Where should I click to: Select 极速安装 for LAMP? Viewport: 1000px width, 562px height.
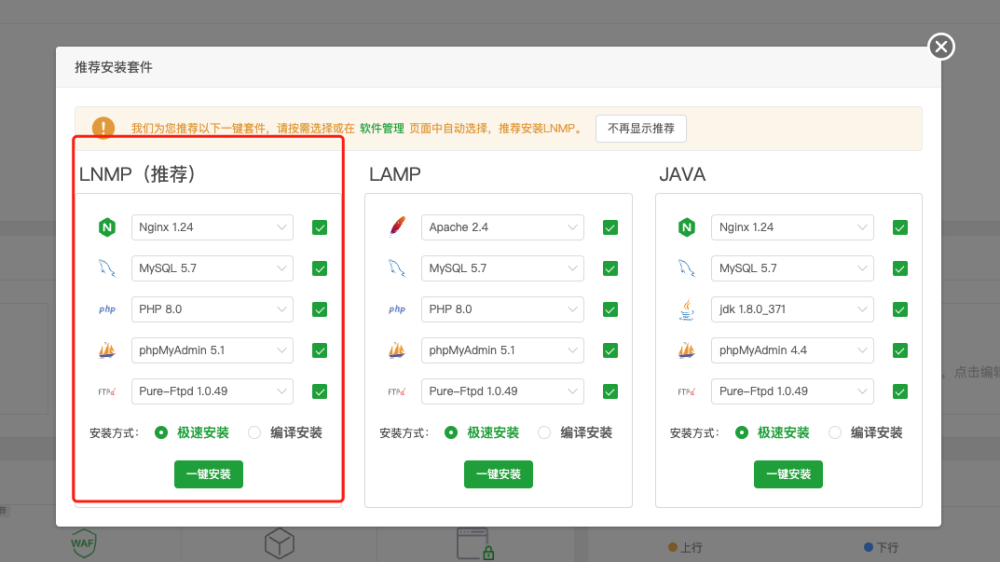451,433
